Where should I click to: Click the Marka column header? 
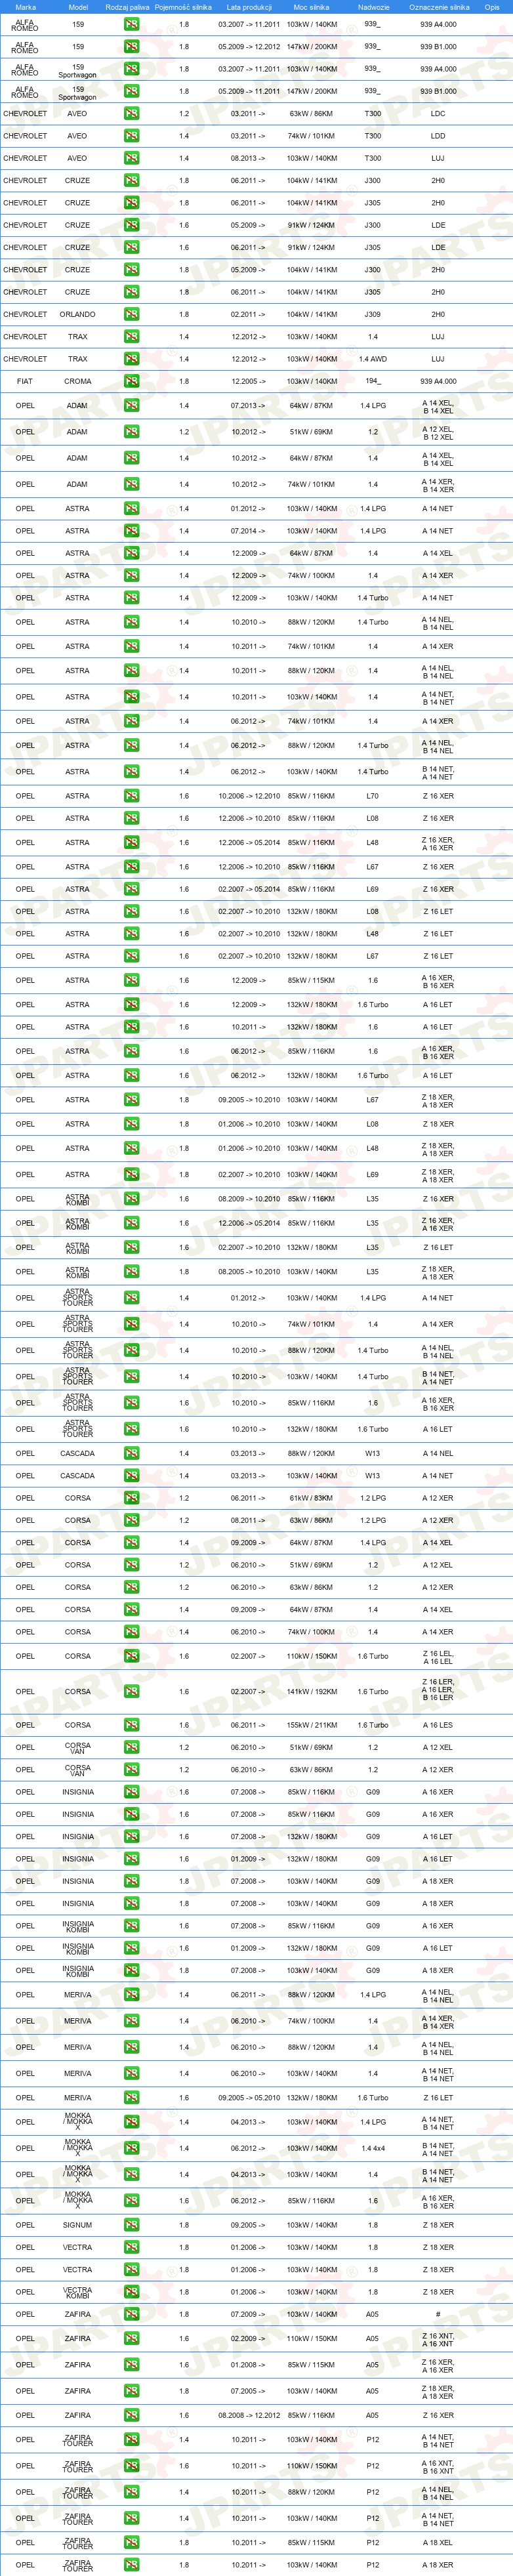coord(26,7)
